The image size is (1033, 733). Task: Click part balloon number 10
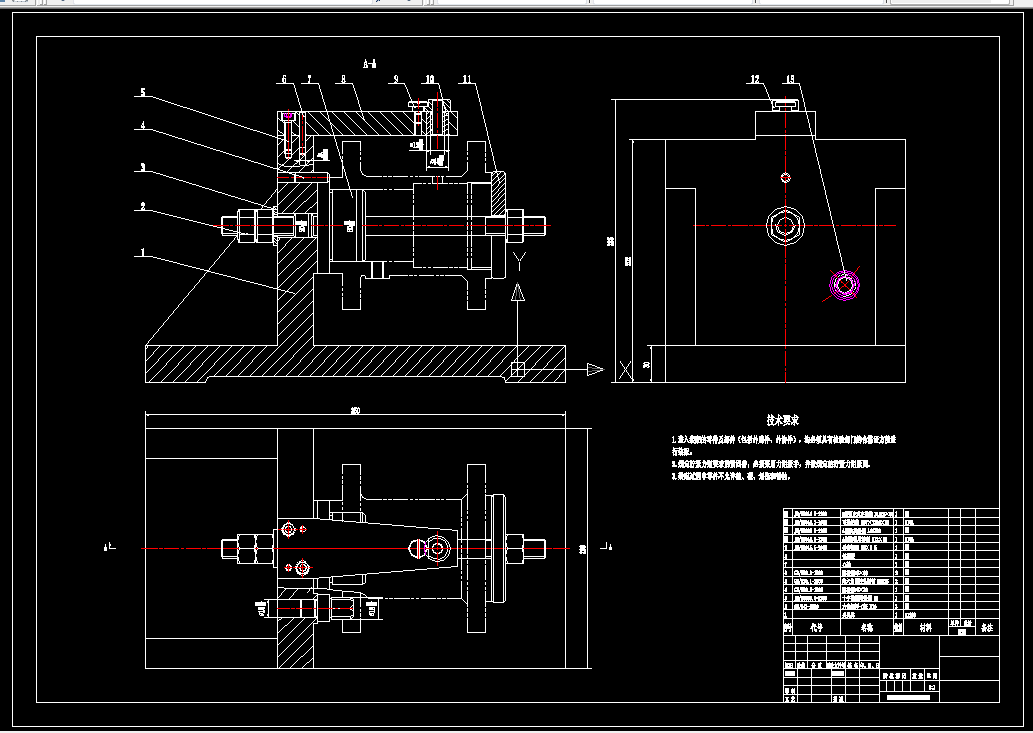point(430,79)
